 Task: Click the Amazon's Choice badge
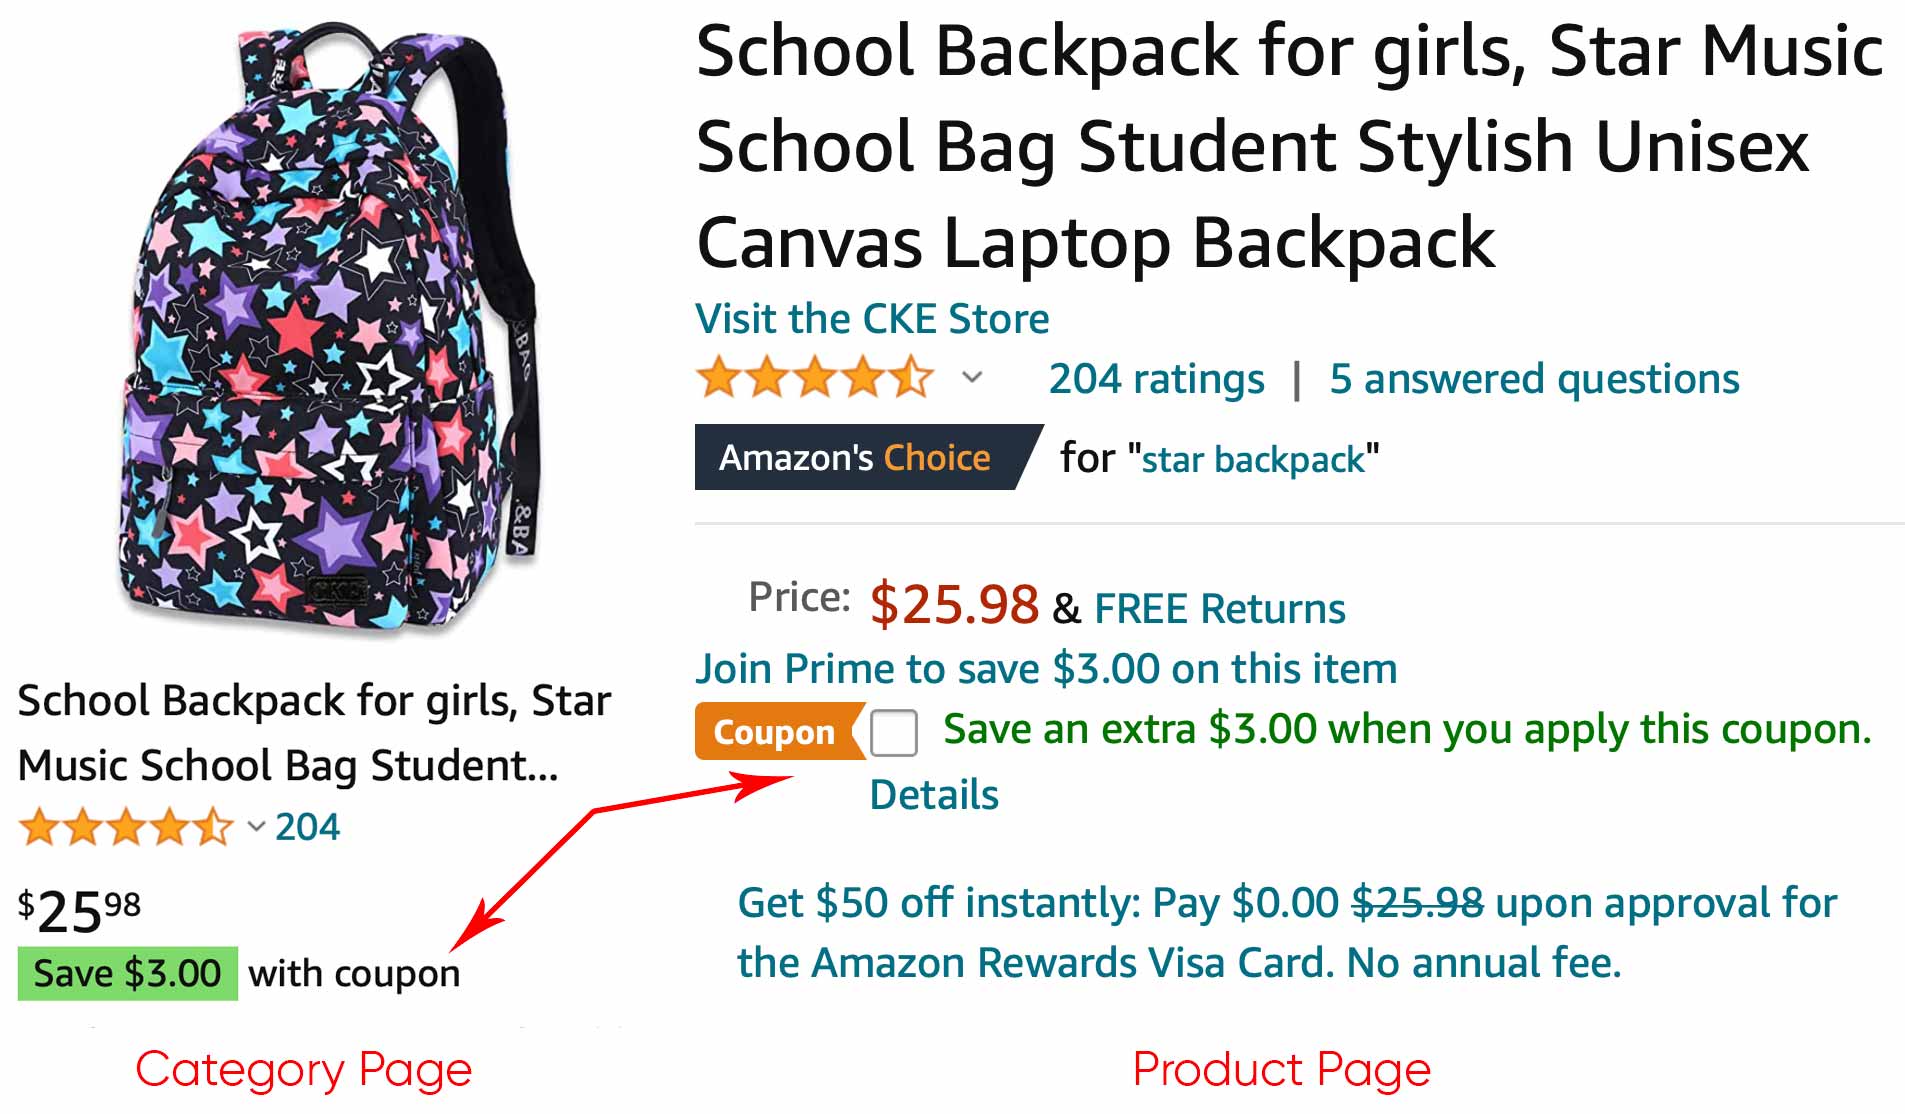click(x=855, y=458)
